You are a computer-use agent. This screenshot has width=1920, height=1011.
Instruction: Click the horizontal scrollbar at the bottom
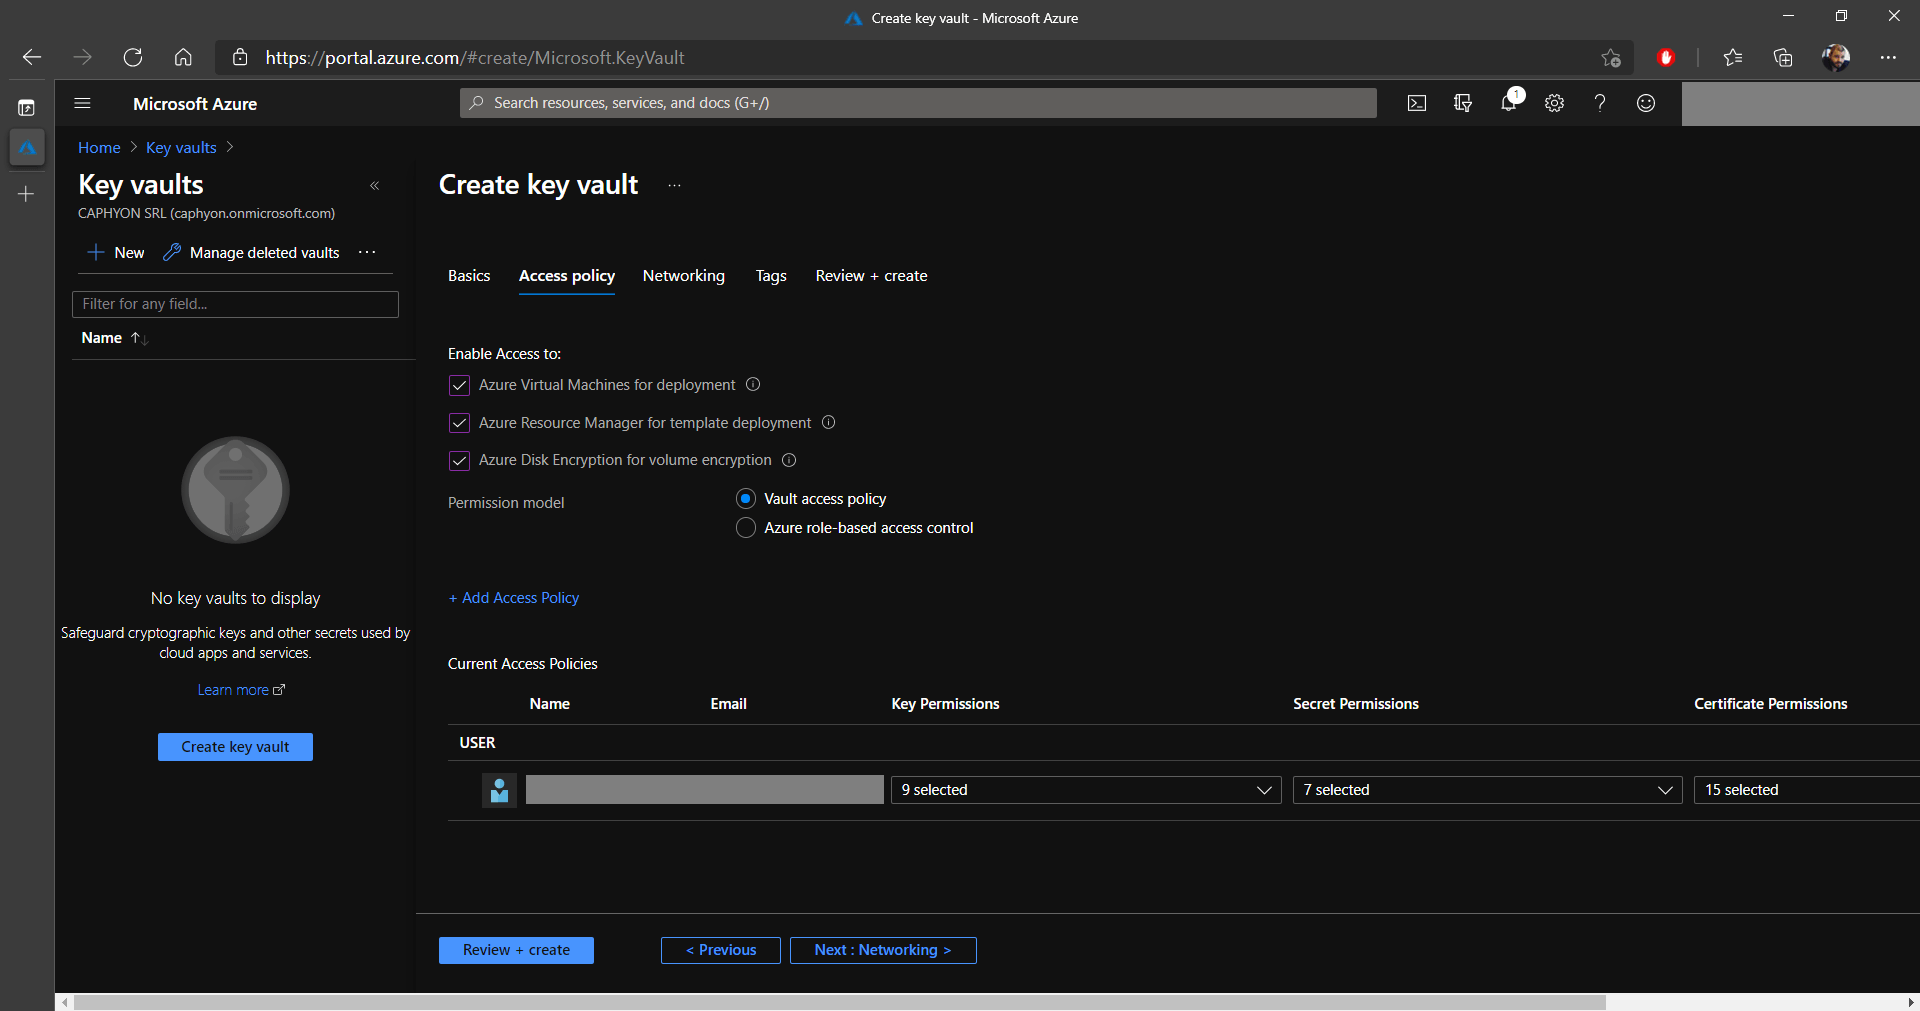point(840,1002)
